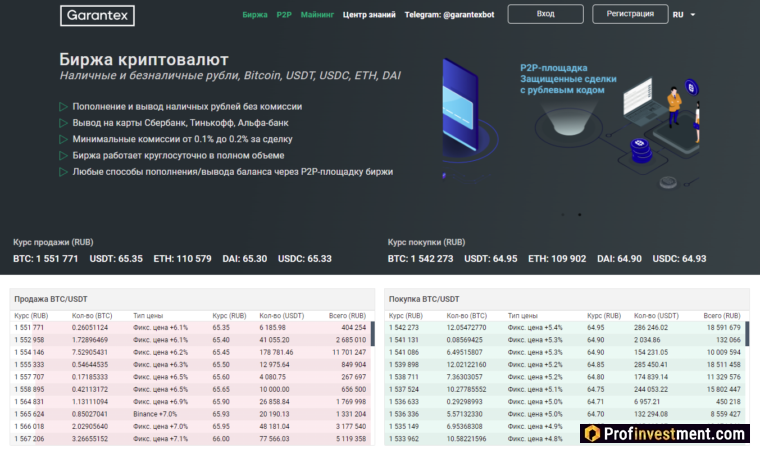The height and width of the screenshot is (453, 760).
Task: Click the USDC: 64.93 buy rate
Action: pos(680,259)
